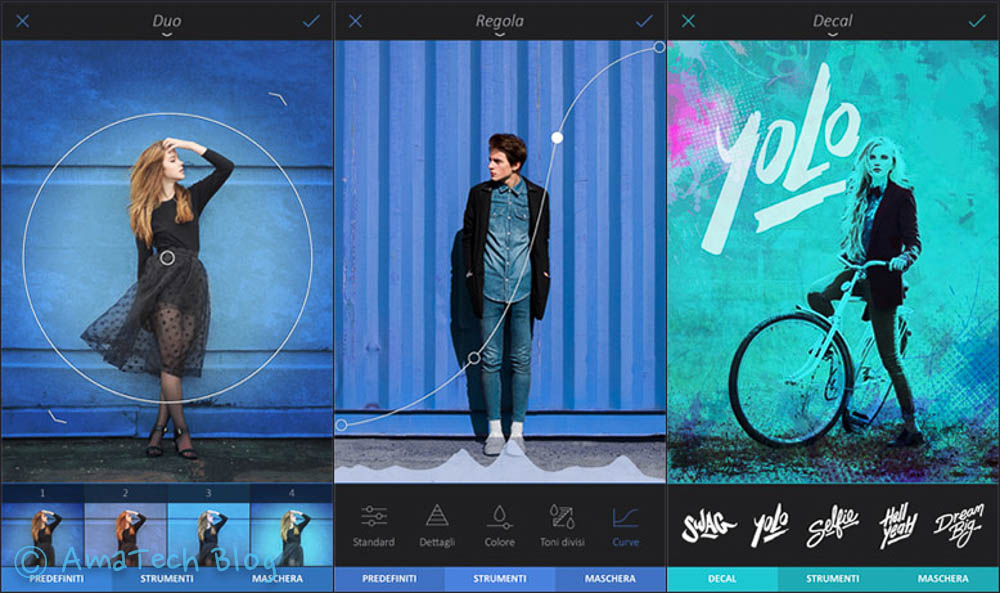Open the Decal tab in bottom bar
Image resolution: width=1000 pixels, height=593 pixels.
pyautogui.click(x=722, y=578)
